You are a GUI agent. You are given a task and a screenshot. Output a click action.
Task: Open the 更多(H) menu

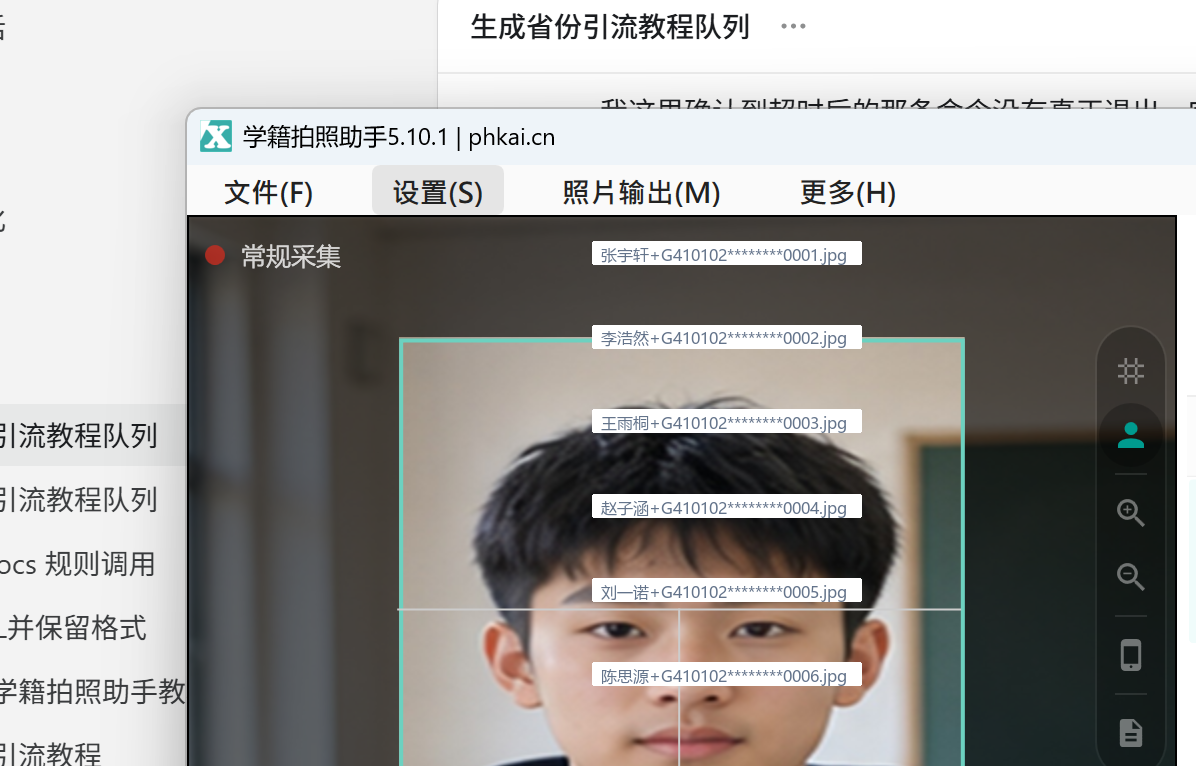tap(847, 192)
